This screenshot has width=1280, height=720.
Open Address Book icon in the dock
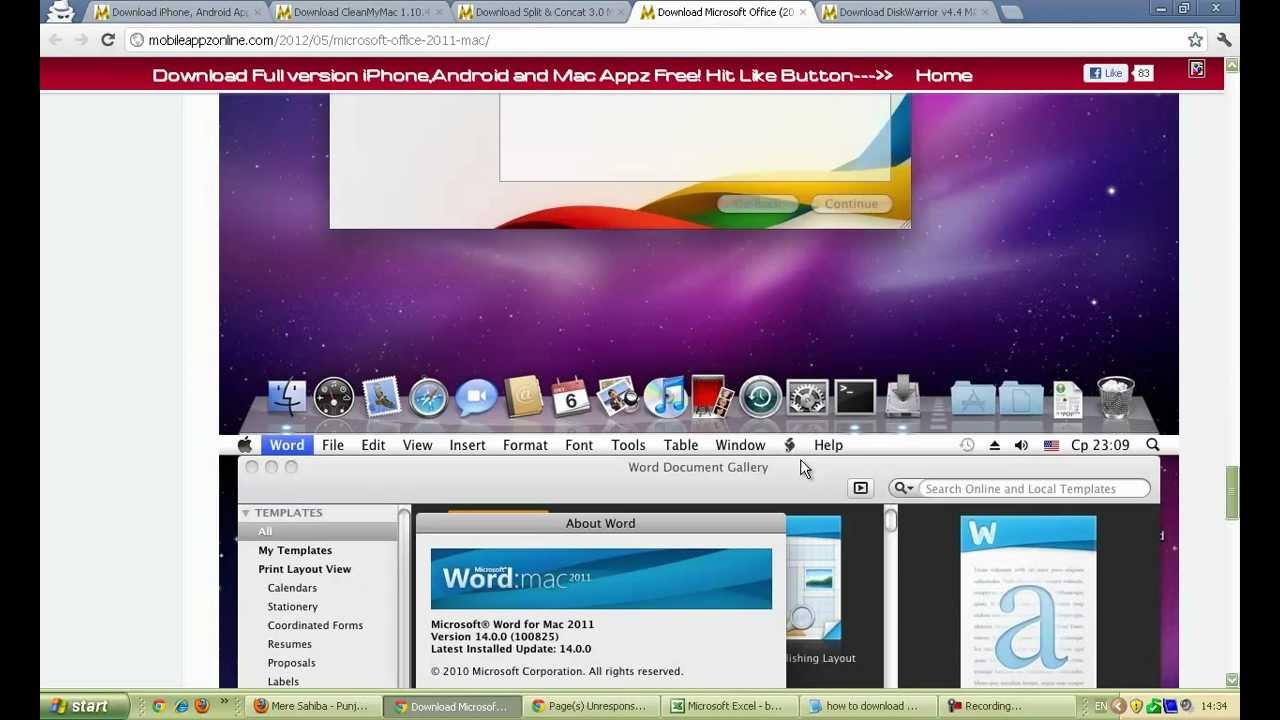coord(523,397)
